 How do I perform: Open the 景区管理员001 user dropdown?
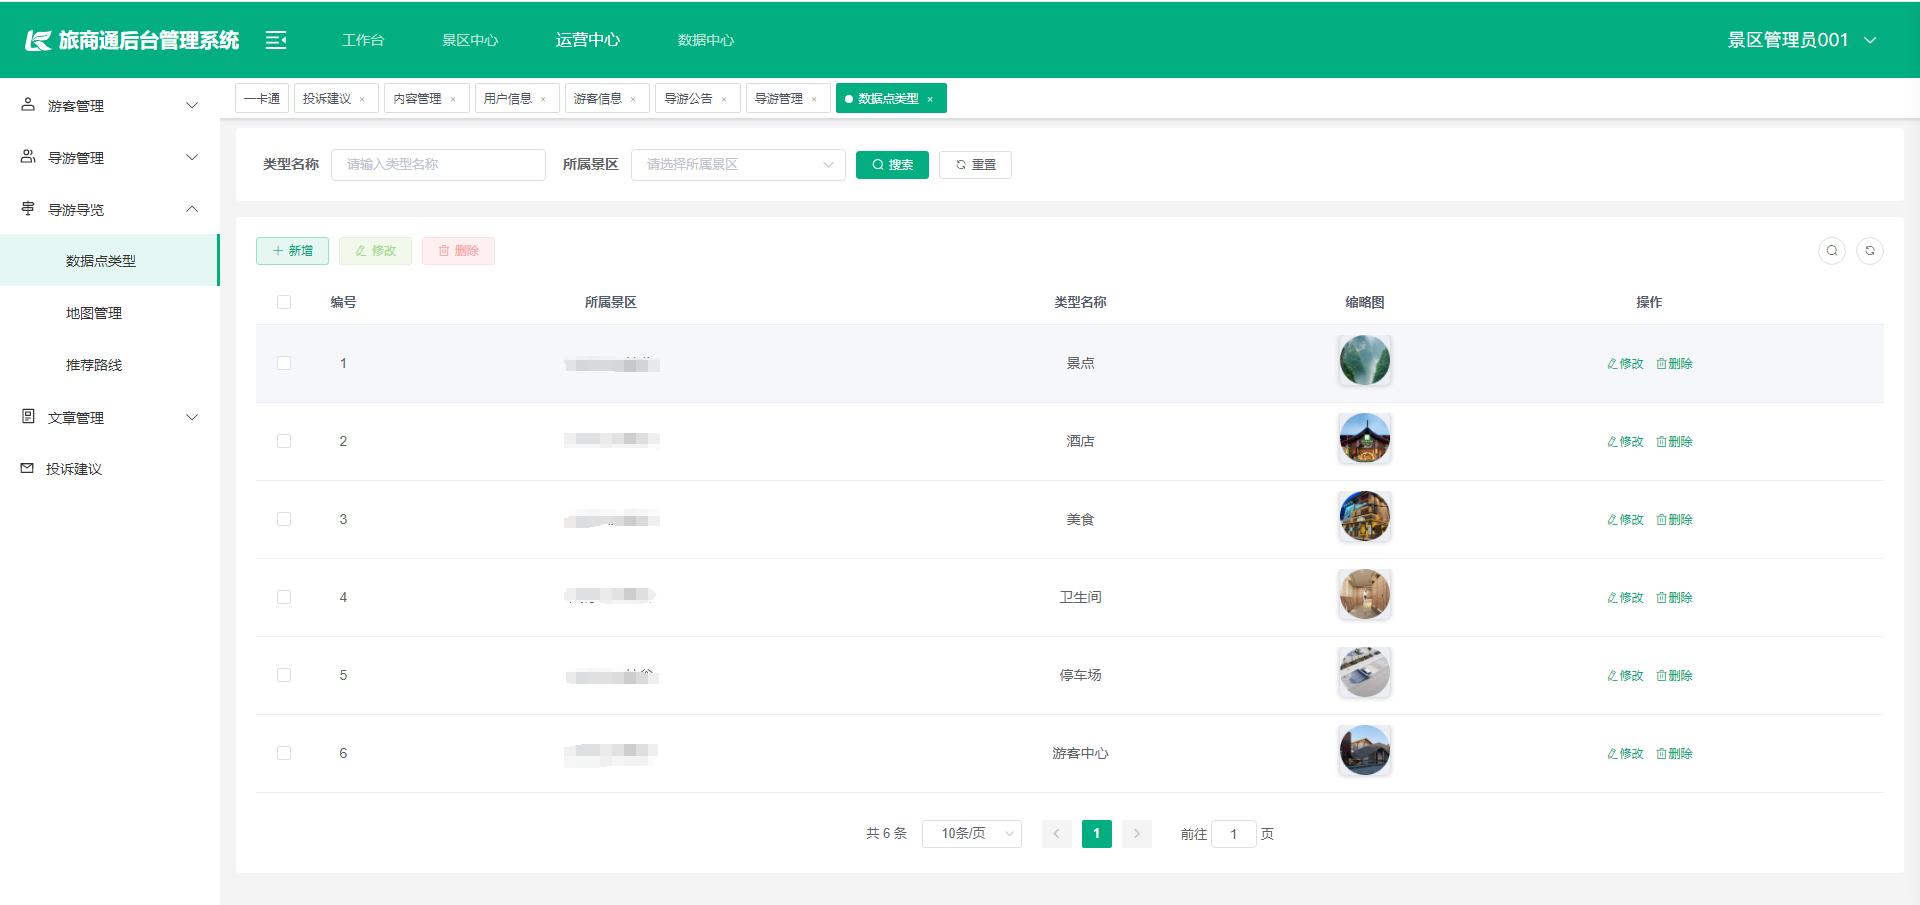(1802, 40)
